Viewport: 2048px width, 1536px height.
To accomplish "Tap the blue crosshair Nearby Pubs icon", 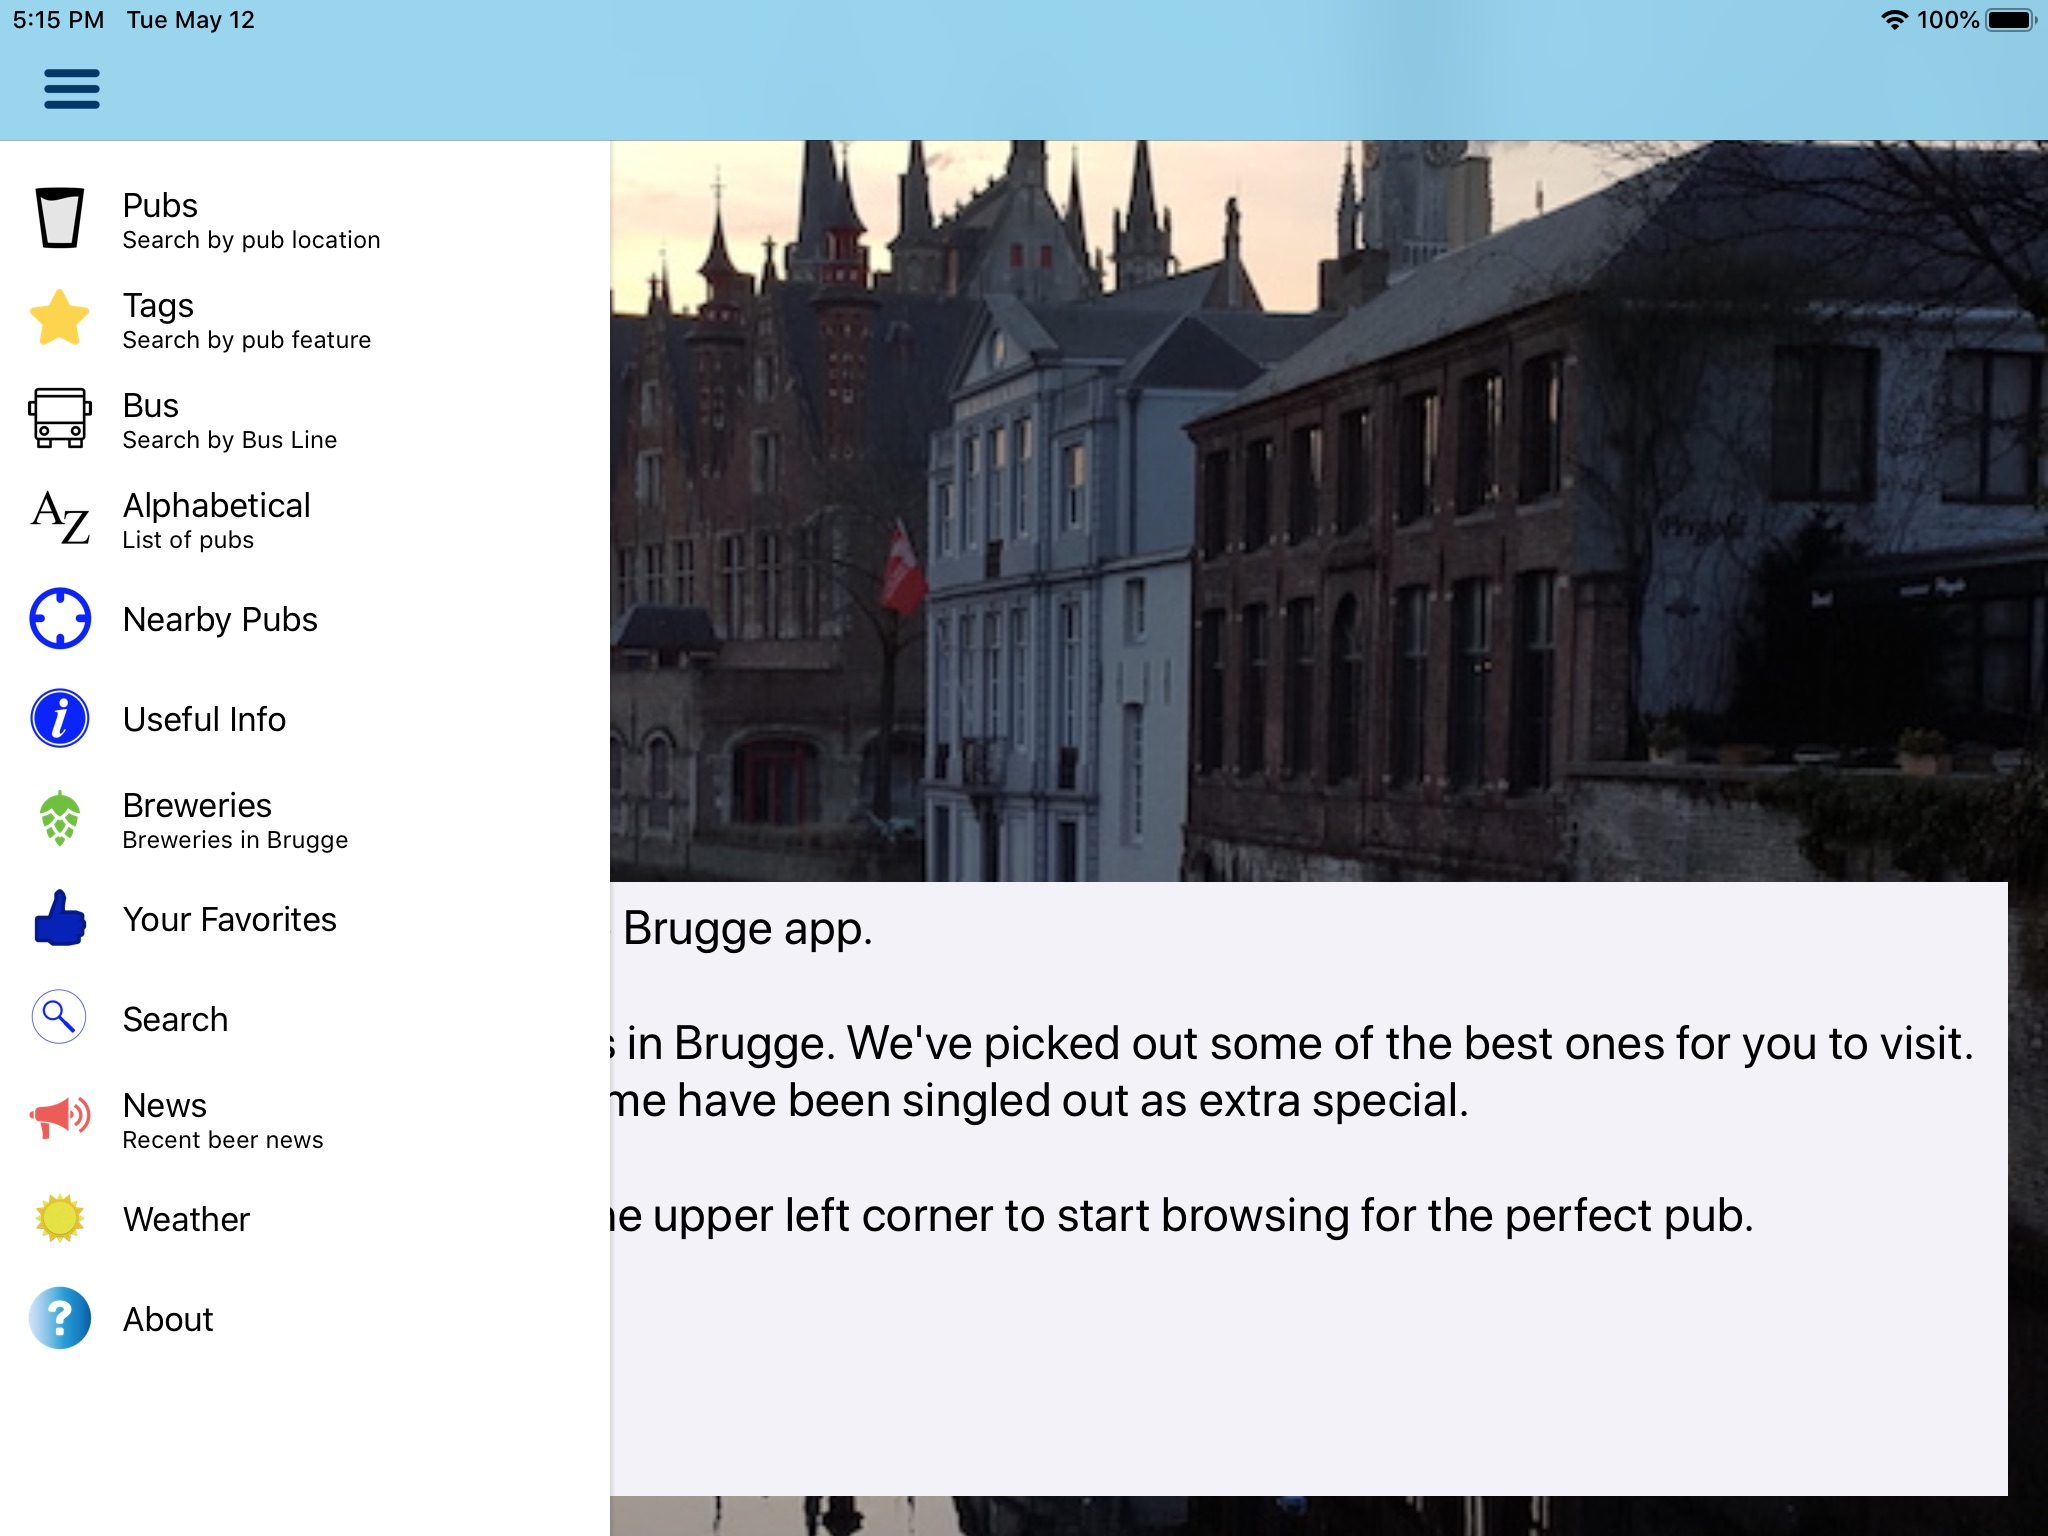I will click(x=60, y=618).
